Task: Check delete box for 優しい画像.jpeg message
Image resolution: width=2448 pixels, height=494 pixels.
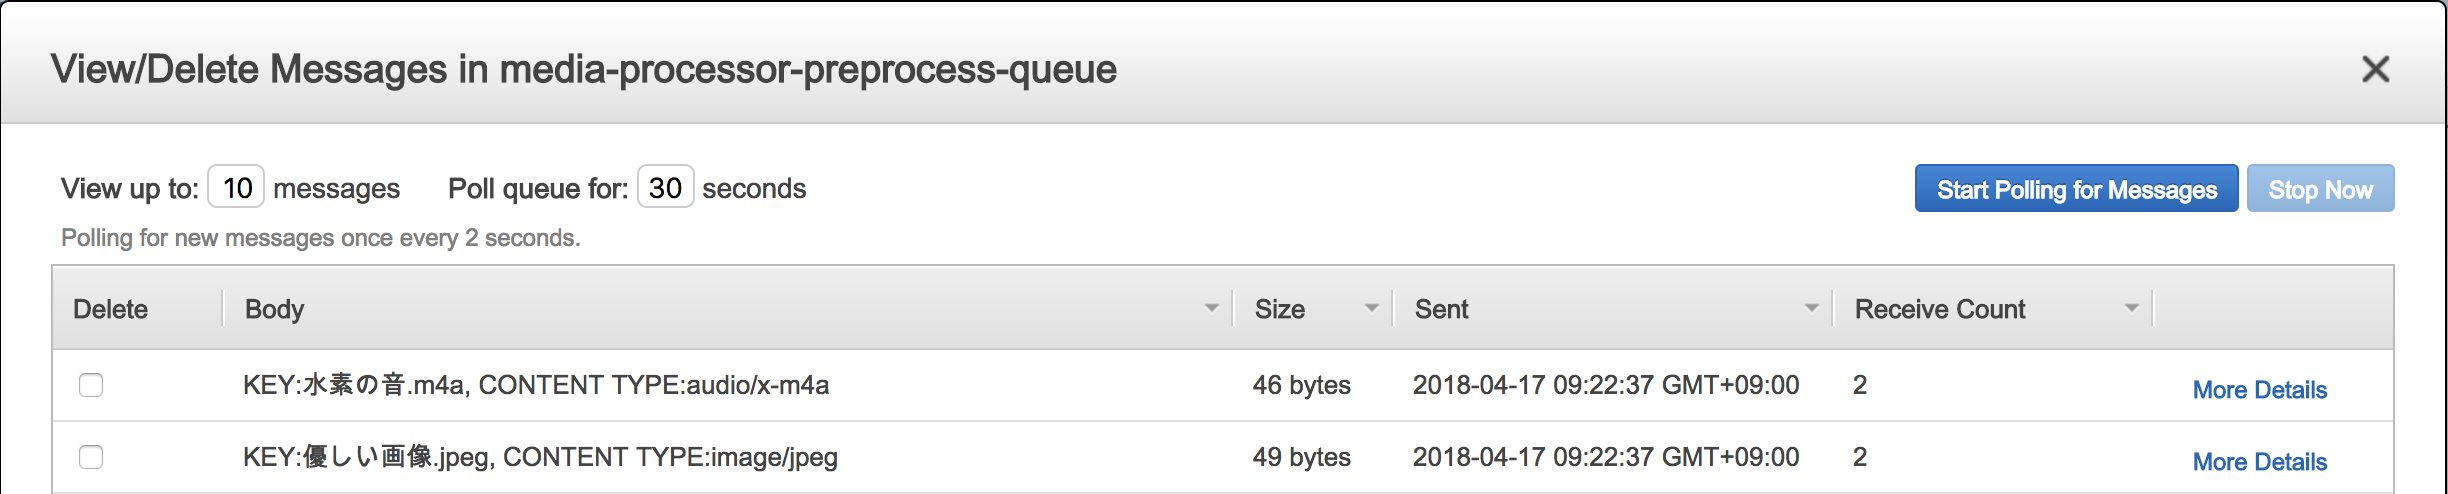Action: pyautogui.click(x=91, y=457)
